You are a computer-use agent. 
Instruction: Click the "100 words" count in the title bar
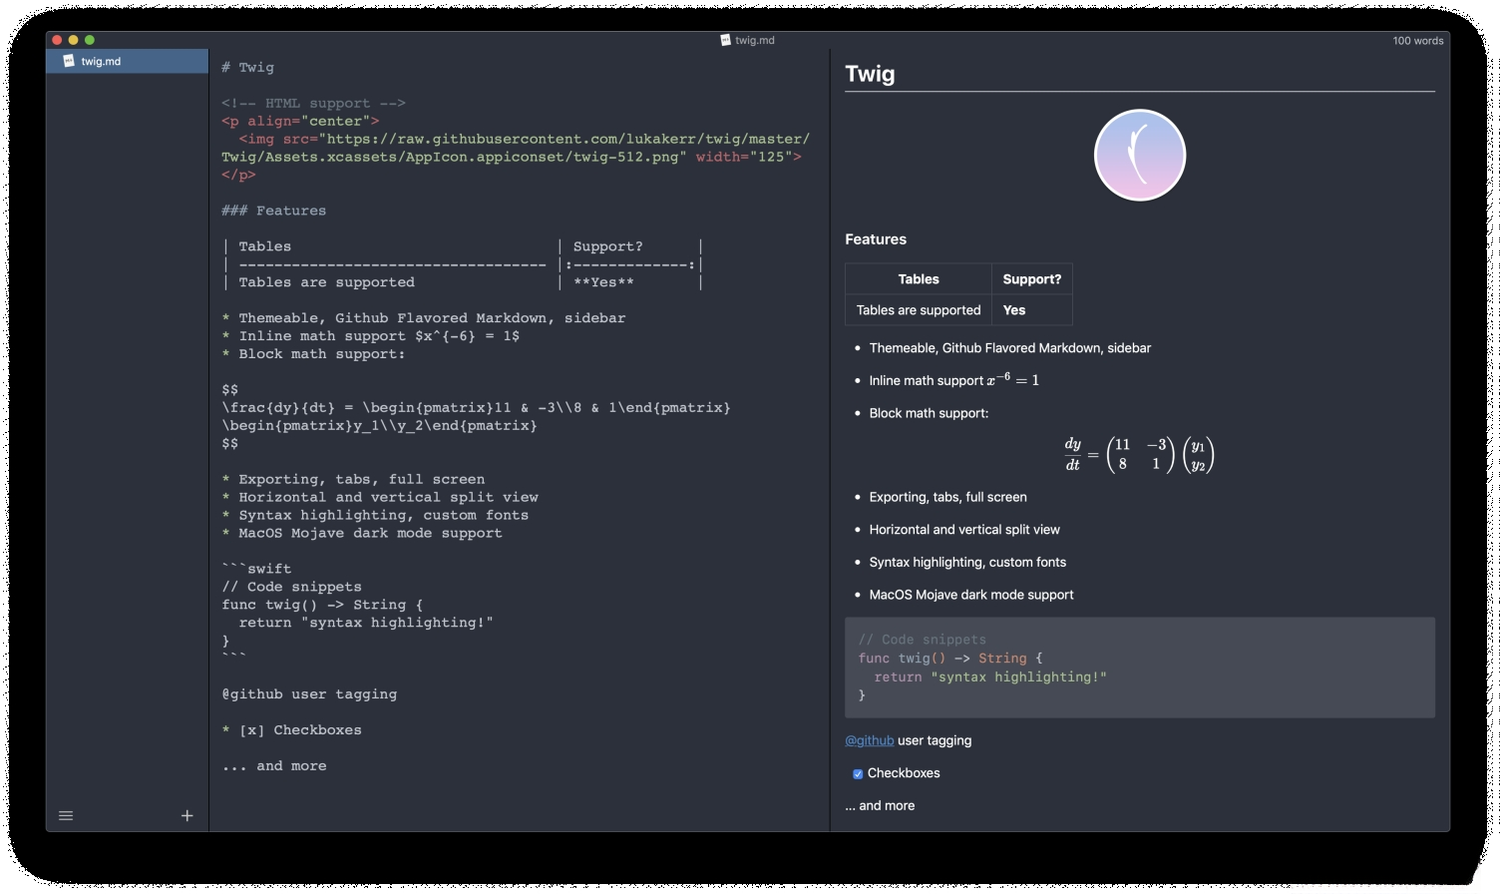[x=1418, y=41]
